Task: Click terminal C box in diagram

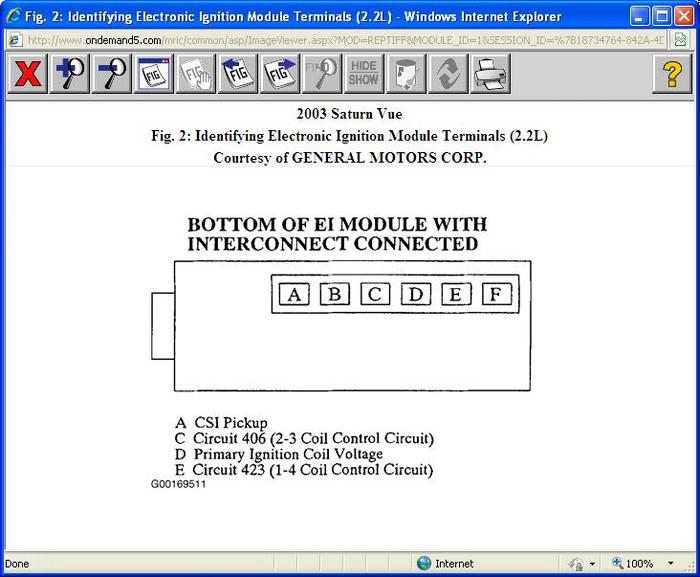Action: tap(375, 294)
